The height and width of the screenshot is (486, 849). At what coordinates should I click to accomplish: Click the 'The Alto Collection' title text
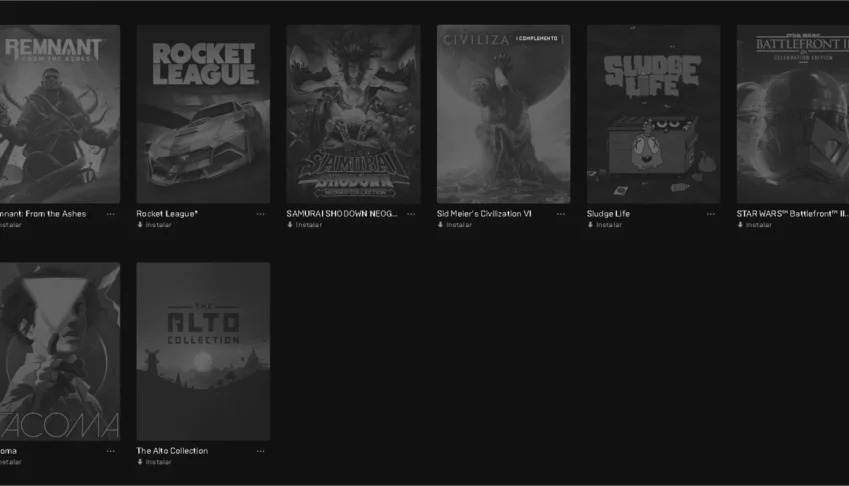172,451
